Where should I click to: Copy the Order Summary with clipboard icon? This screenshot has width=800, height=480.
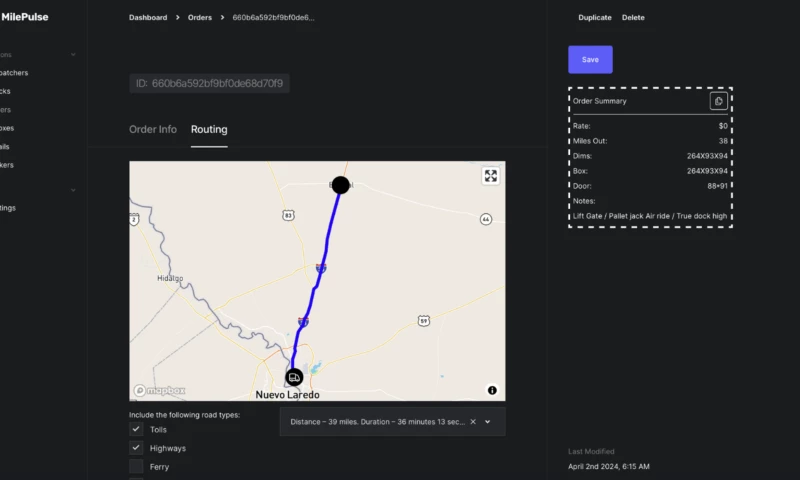[x=718, y=101]
